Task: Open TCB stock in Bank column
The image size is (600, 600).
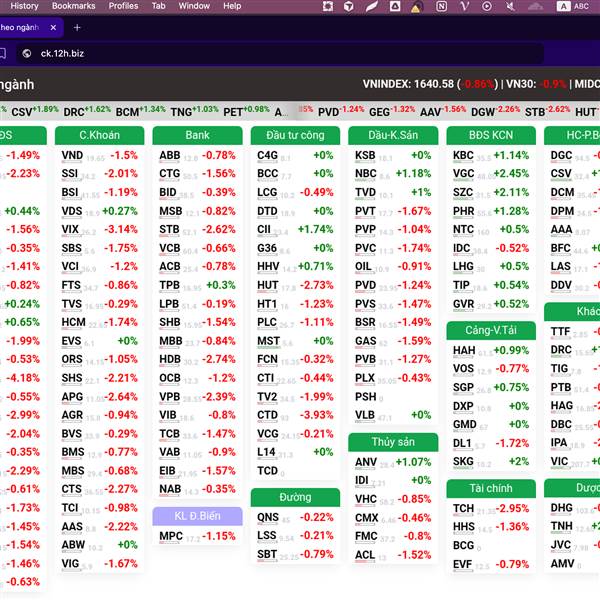Action: pos(197,434)
